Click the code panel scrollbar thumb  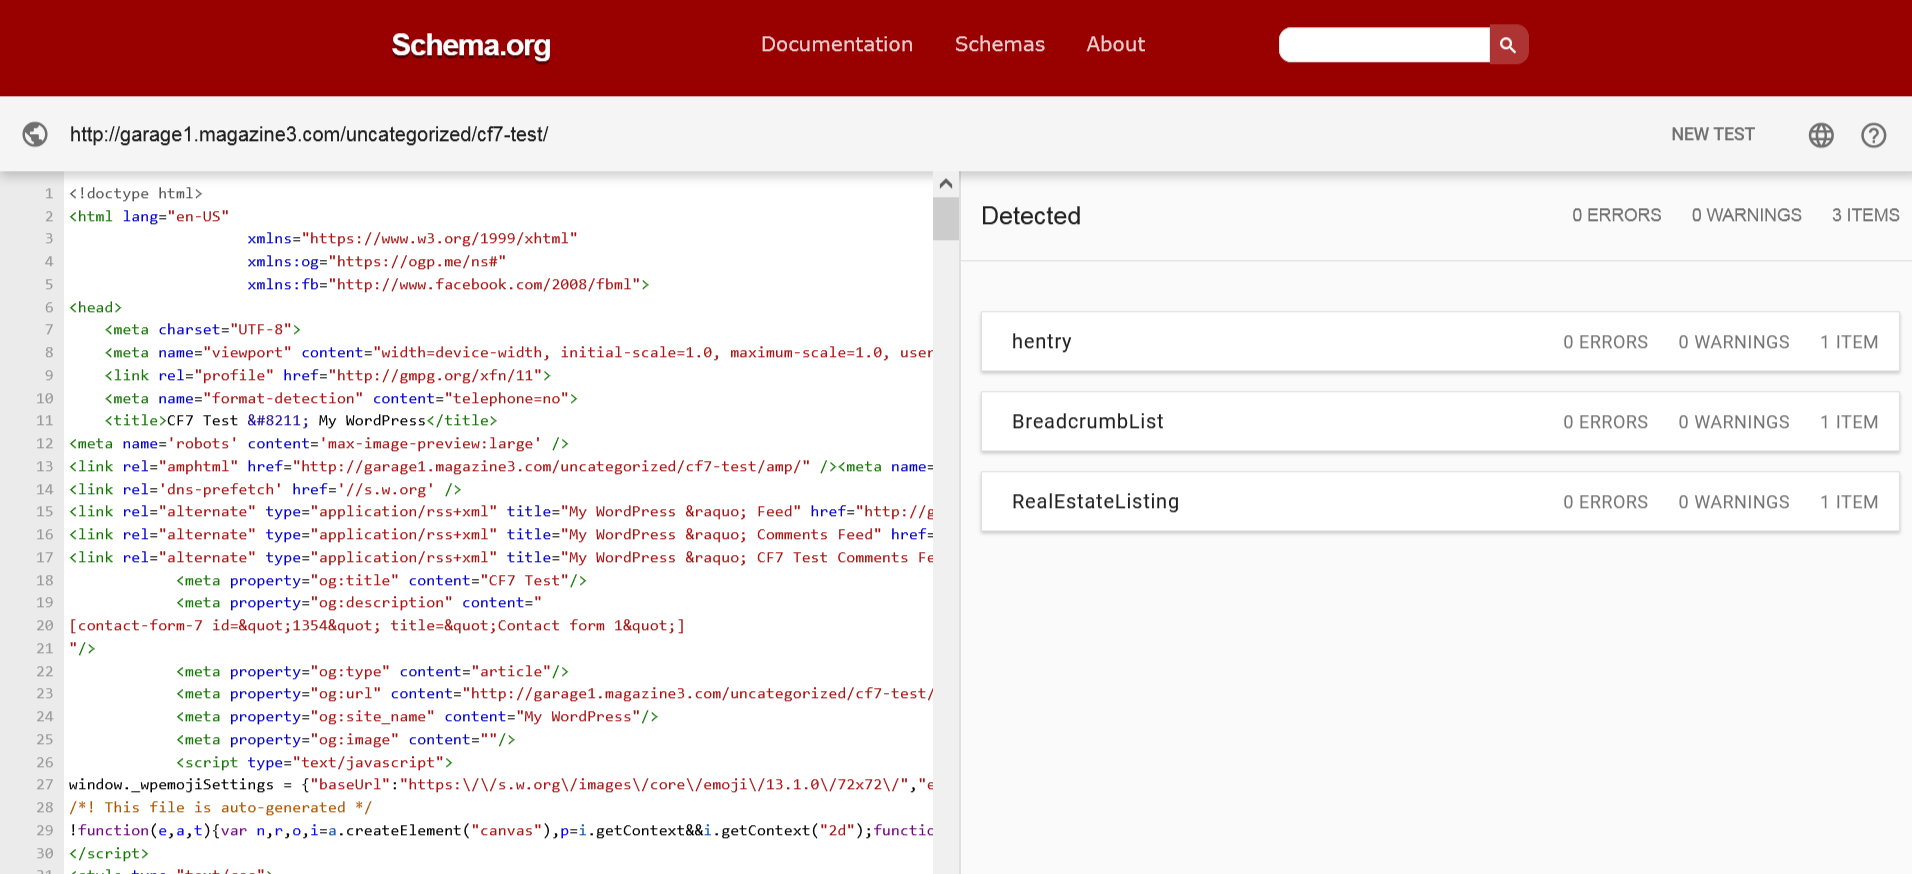point(946,219)
